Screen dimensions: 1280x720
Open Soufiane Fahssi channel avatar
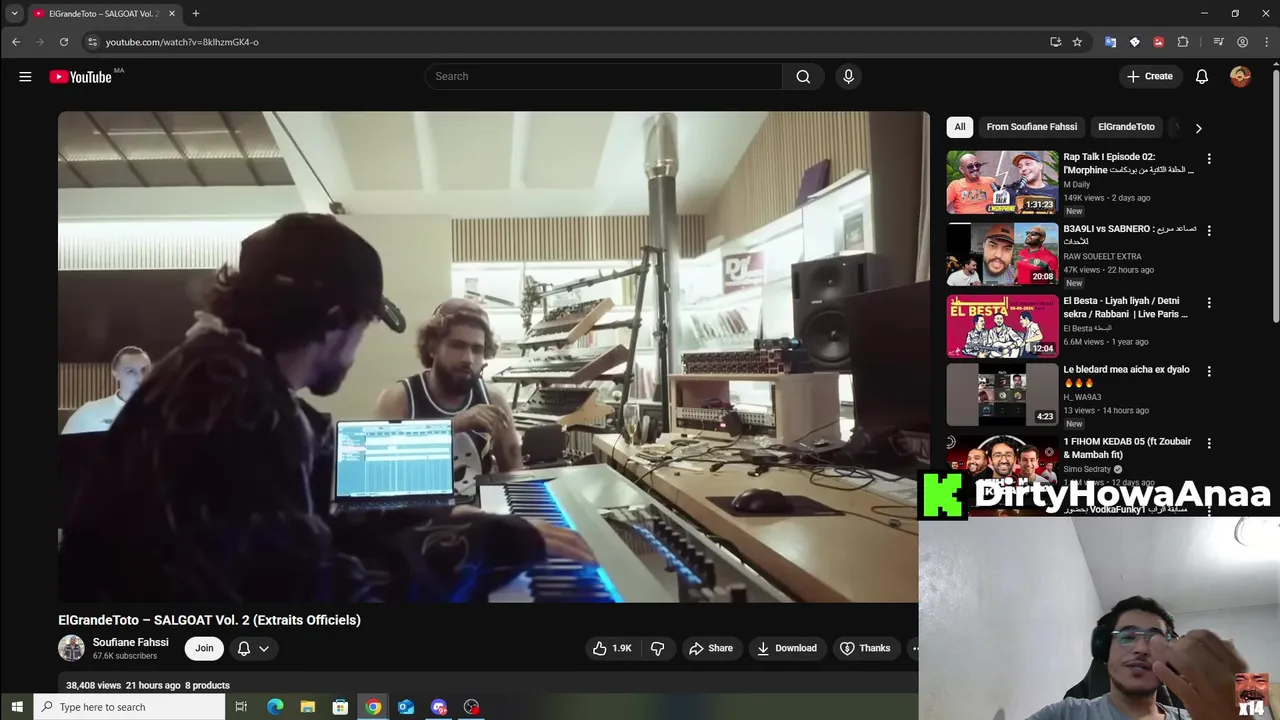pos(71,648)
